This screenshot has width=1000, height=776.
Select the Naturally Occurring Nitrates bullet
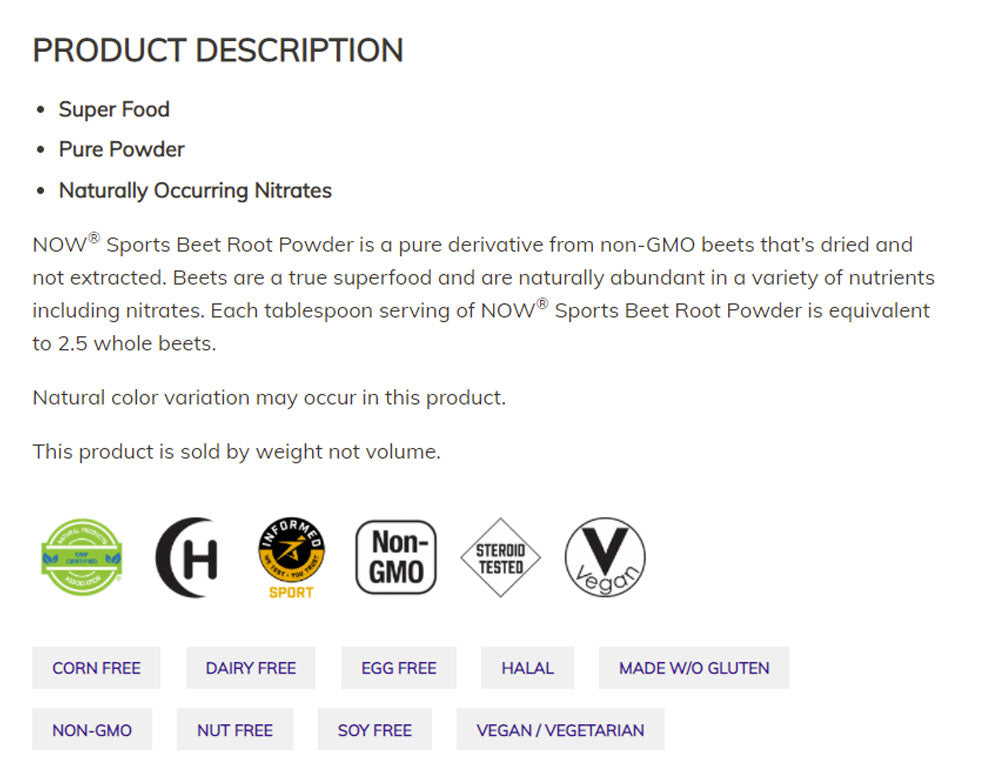tap(195, 190)
